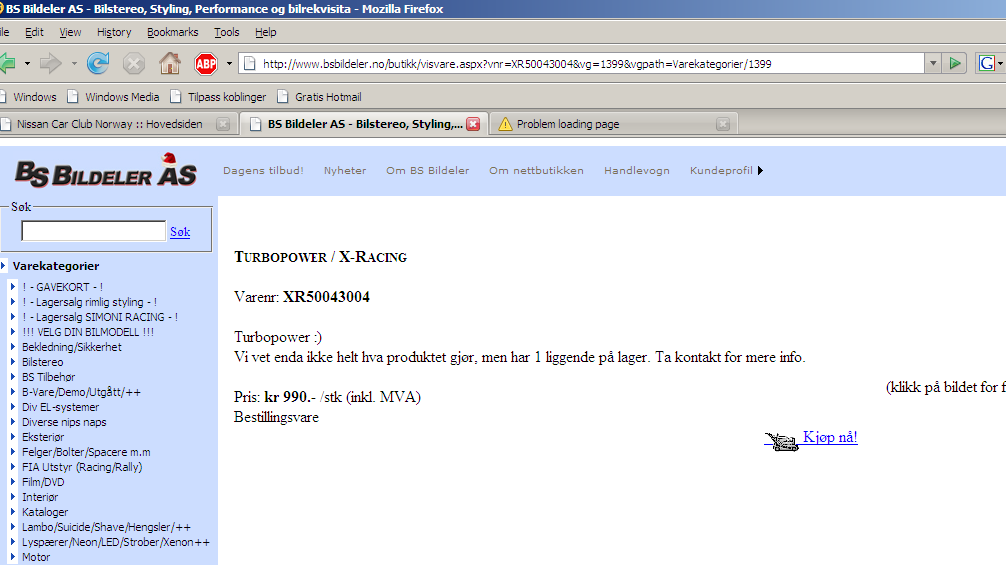Select Lagersalg rimlig styling category

(89, 302)
